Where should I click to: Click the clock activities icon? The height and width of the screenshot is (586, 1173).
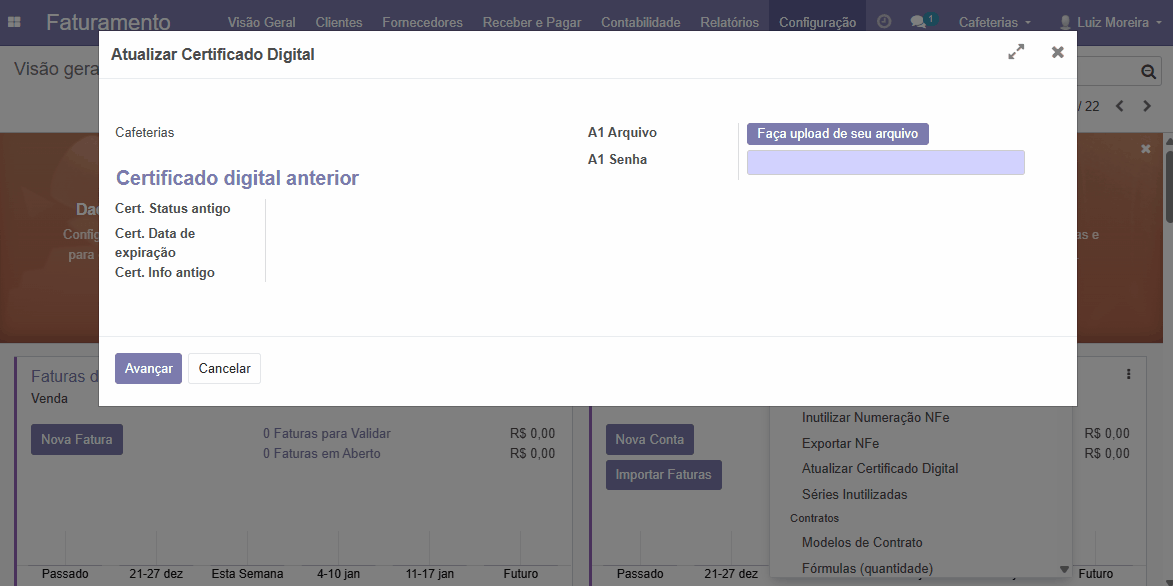click(x=884, y=22)
